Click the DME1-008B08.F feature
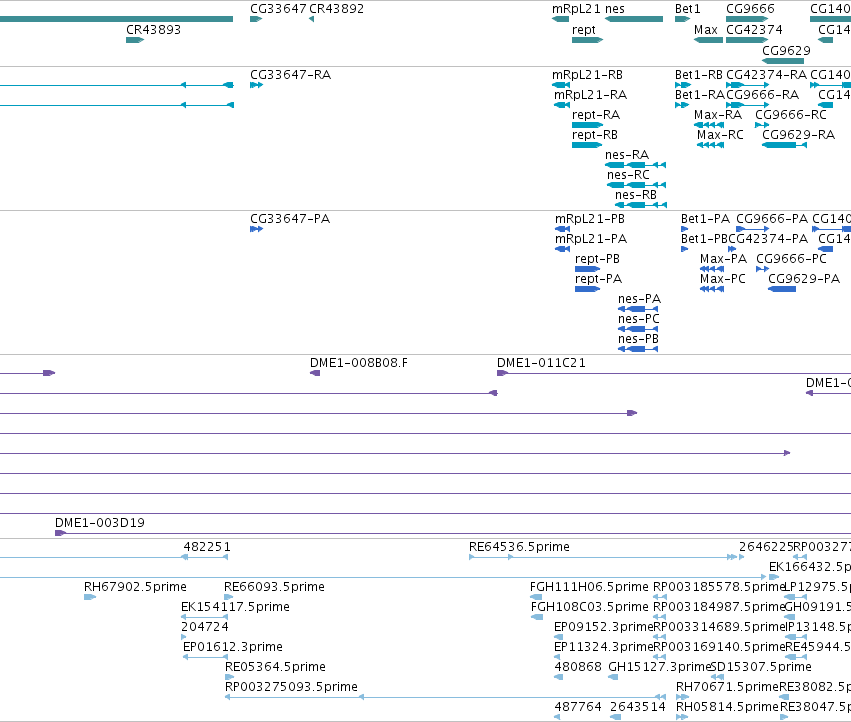The height and width of the screenshot is (722, 851). click(x=358, y=362)
